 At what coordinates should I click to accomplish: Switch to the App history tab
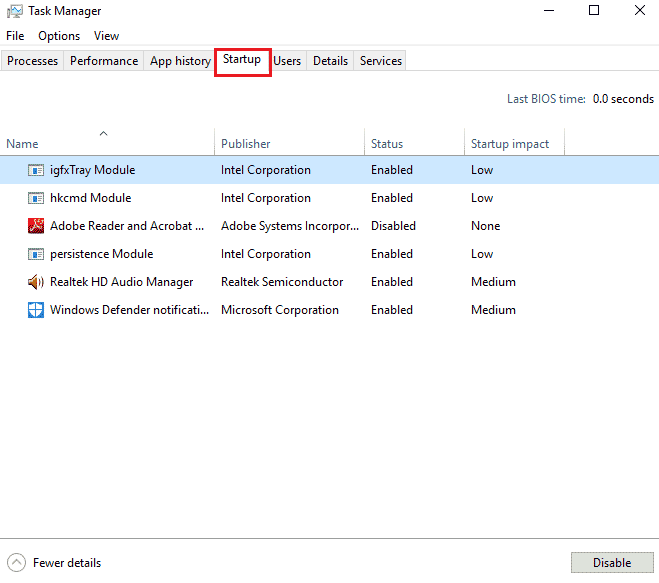pyautogui.click(x=180, y=61)
